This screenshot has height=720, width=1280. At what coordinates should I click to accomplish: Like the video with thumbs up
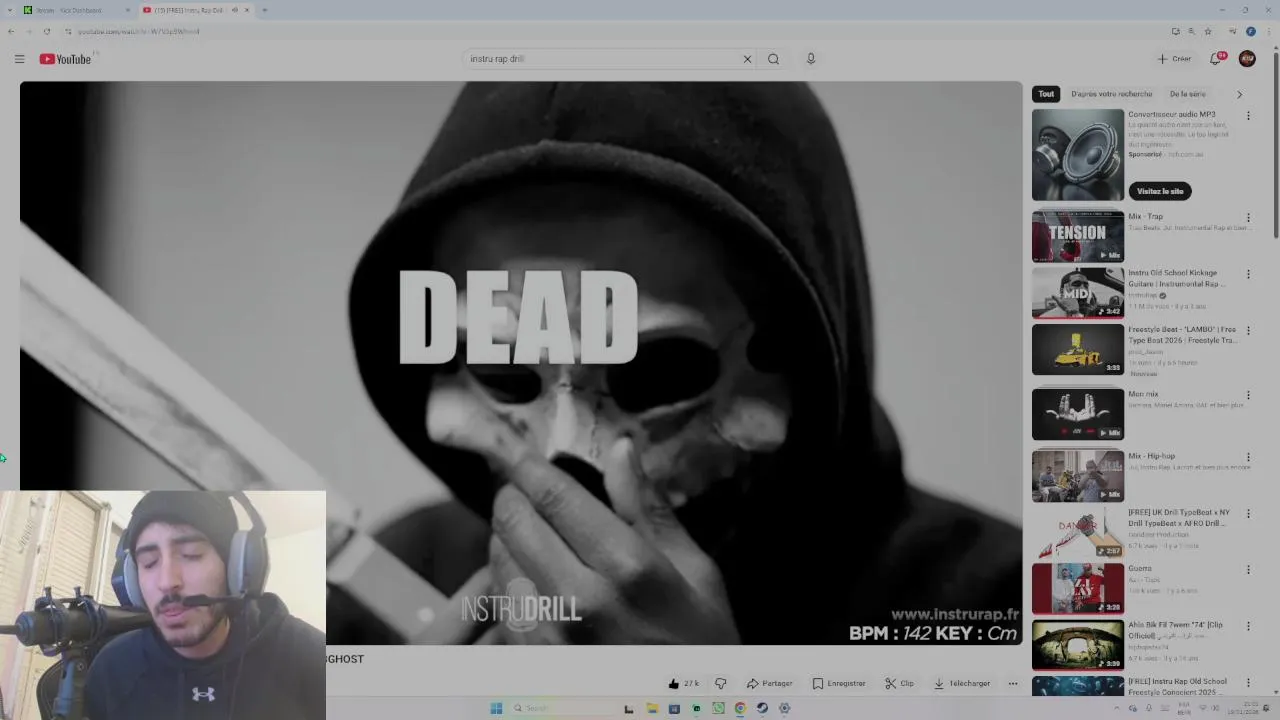(x=684, y=684)
